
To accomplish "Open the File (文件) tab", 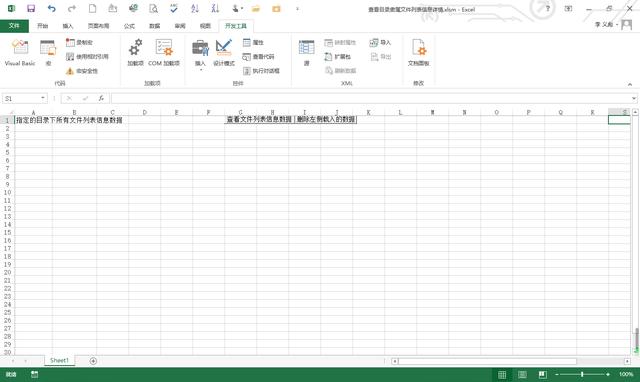I will coord(14,26).
